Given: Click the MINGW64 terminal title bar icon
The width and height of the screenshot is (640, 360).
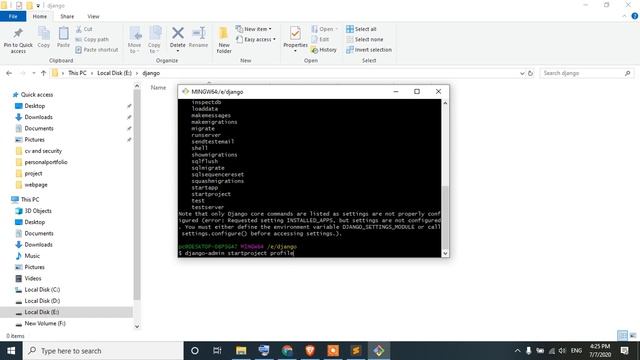Looking at the screenshot, I should pyautogui.click(x=185, y=91).
